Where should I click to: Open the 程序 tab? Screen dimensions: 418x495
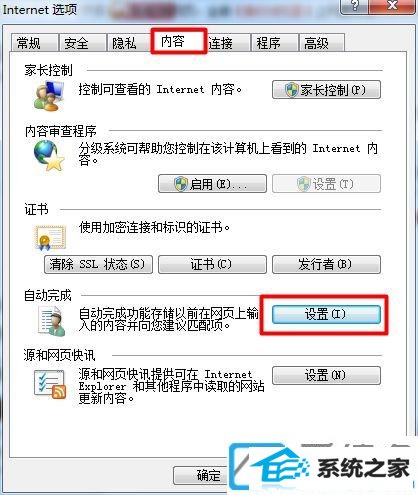click(x=274, y=43)
